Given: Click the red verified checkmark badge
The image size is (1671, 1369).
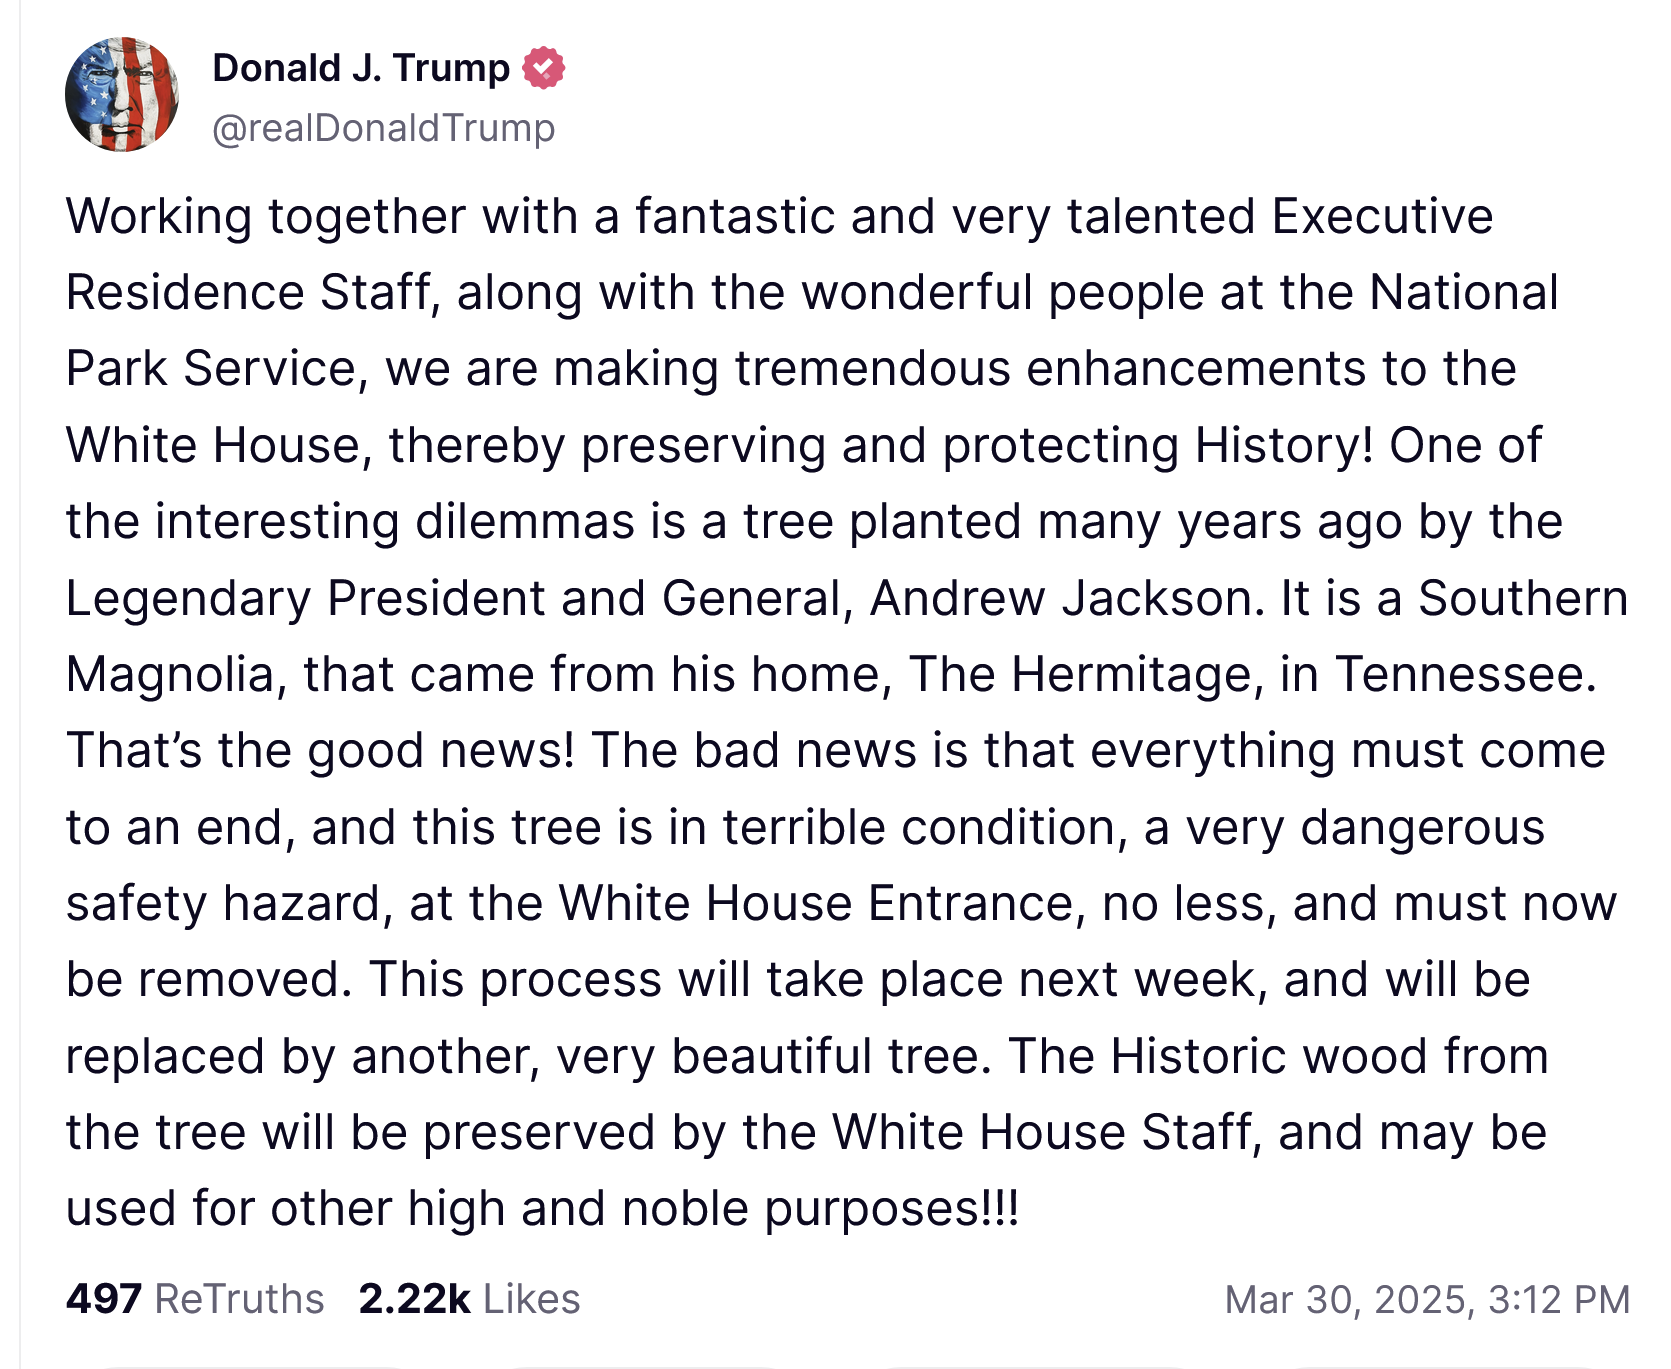Looking at the screenshot, I should click(x=543, y=68).
